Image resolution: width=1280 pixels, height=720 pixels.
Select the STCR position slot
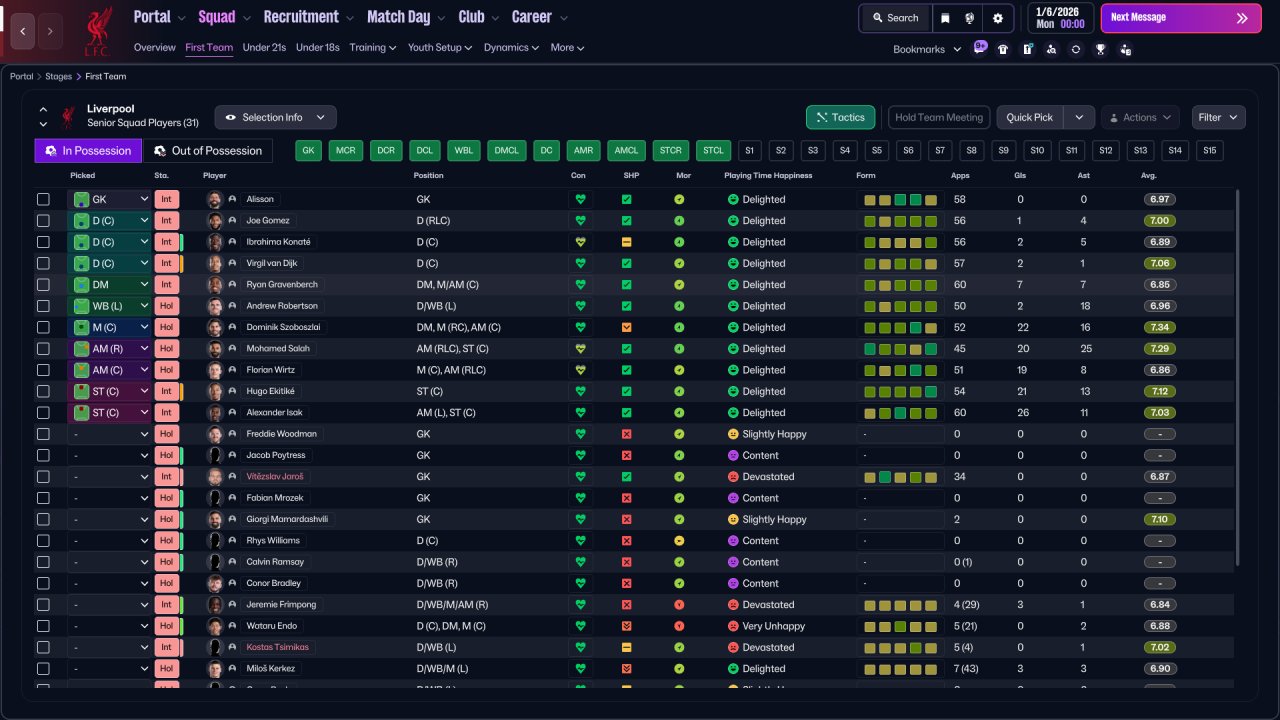(x=670, y=151)
